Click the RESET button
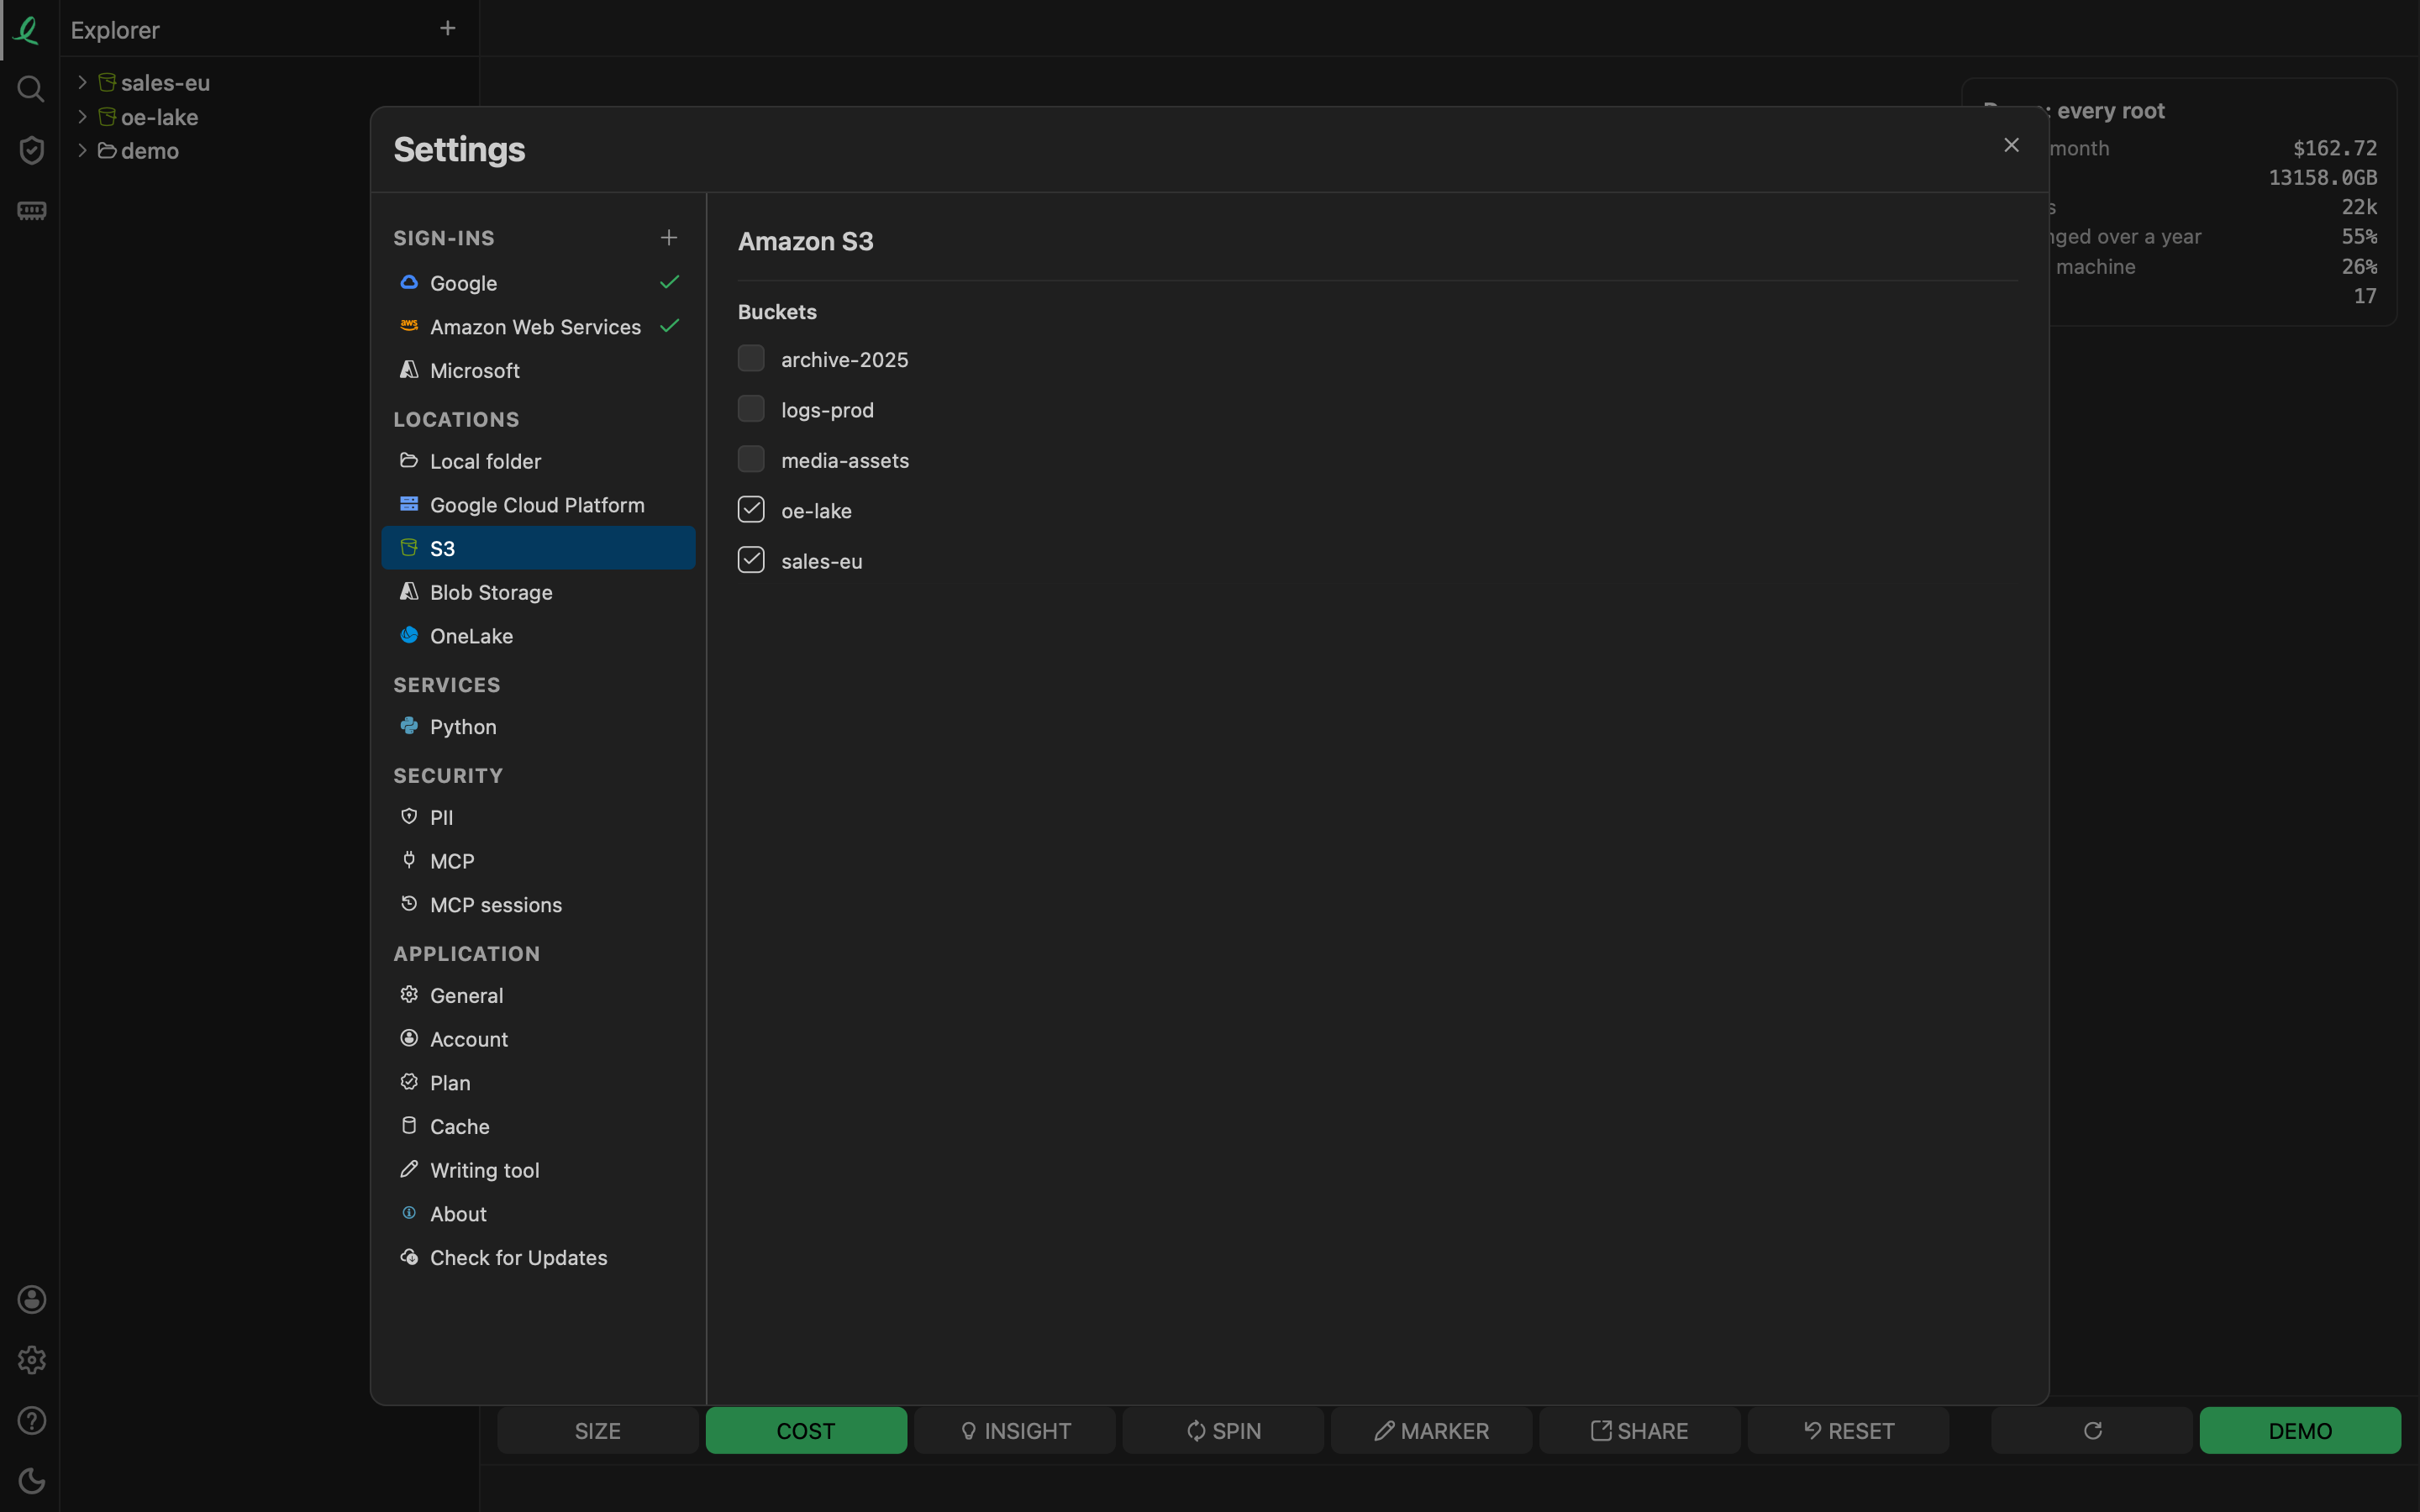The height and width of the screenshot is (1512, 2420). click(x=1849, y=1430)
